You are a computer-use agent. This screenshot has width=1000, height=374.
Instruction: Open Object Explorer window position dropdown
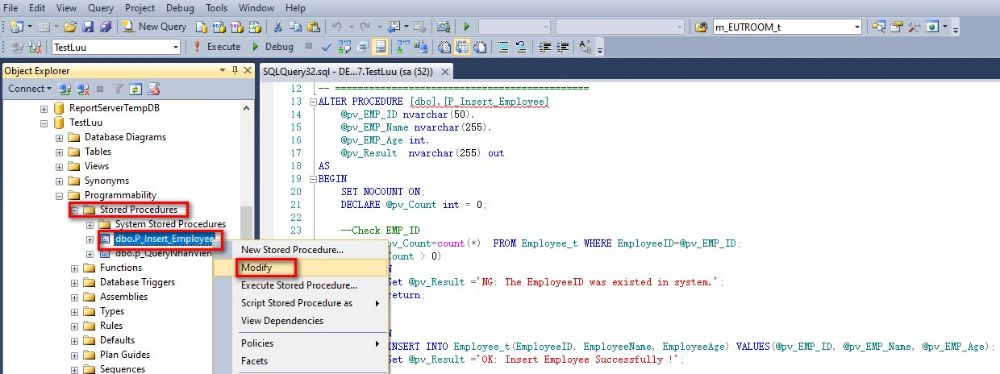pos(223,70)
